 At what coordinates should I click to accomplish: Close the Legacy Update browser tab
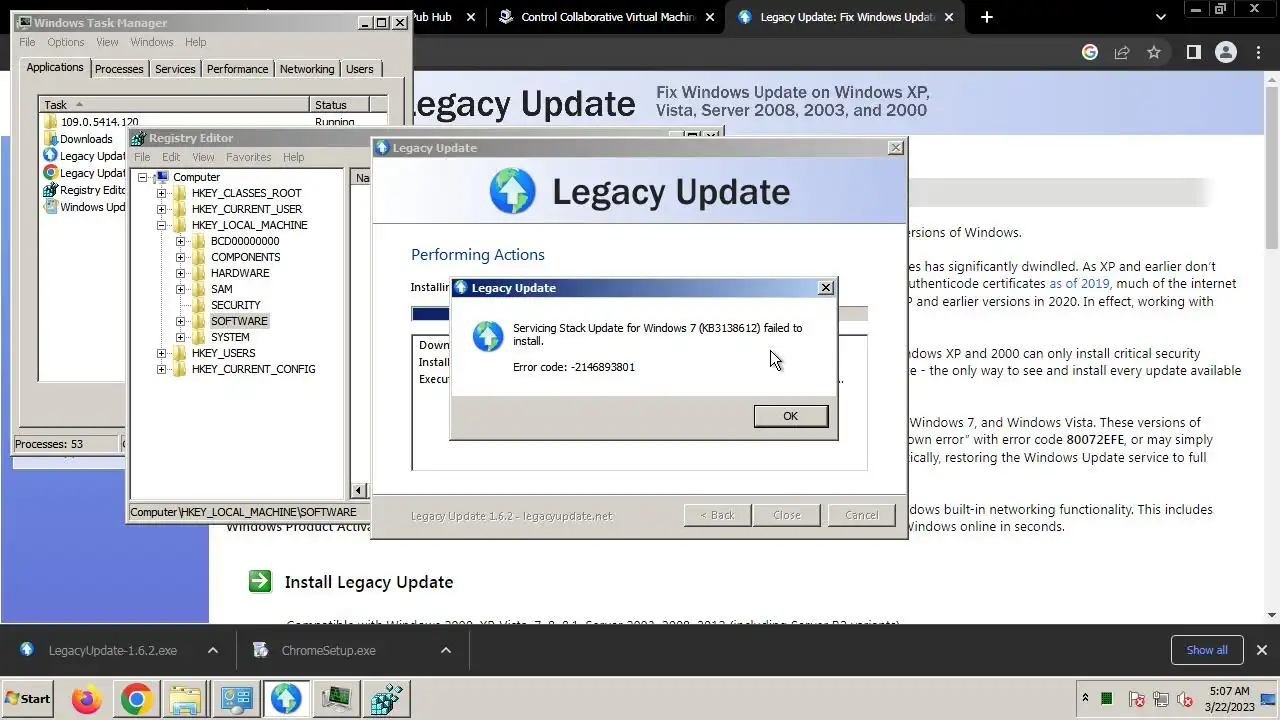point(949,17)
